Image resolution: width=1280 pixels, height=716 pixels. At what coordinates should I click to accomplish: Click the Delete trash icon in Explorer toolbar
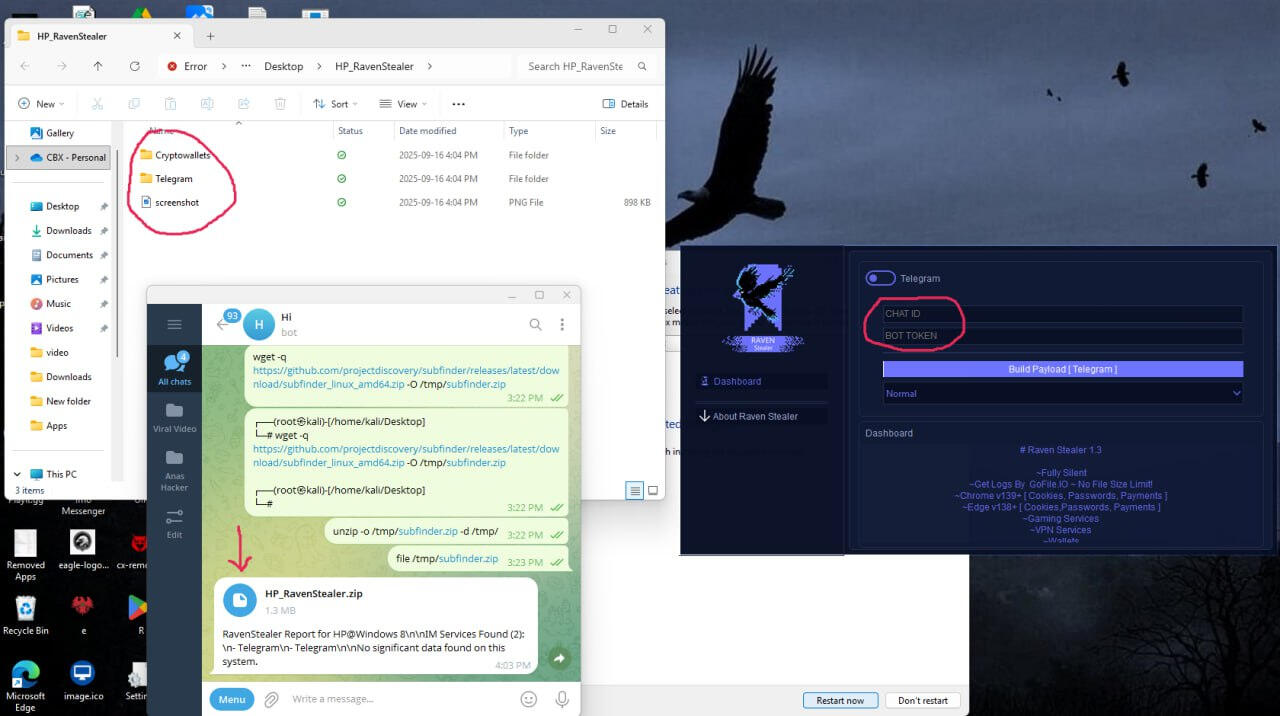tap(280, 104)
